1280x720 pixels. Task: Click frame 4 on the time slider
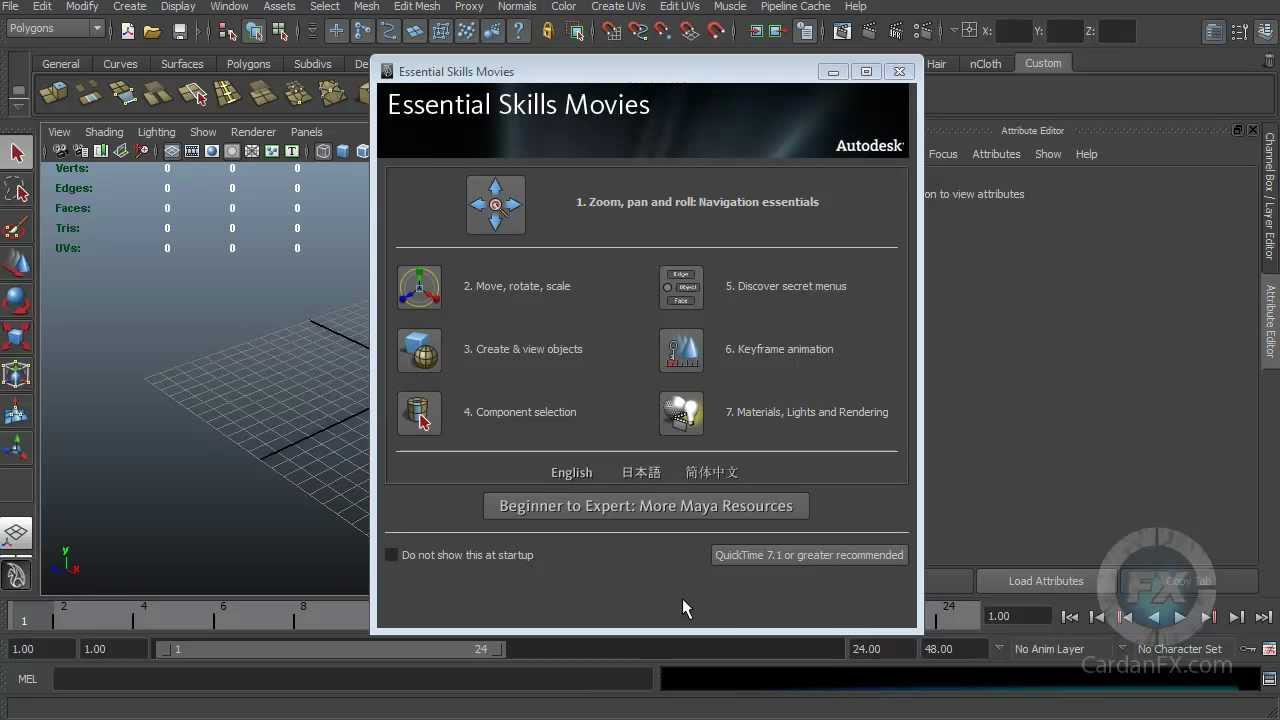pos(134,615)
